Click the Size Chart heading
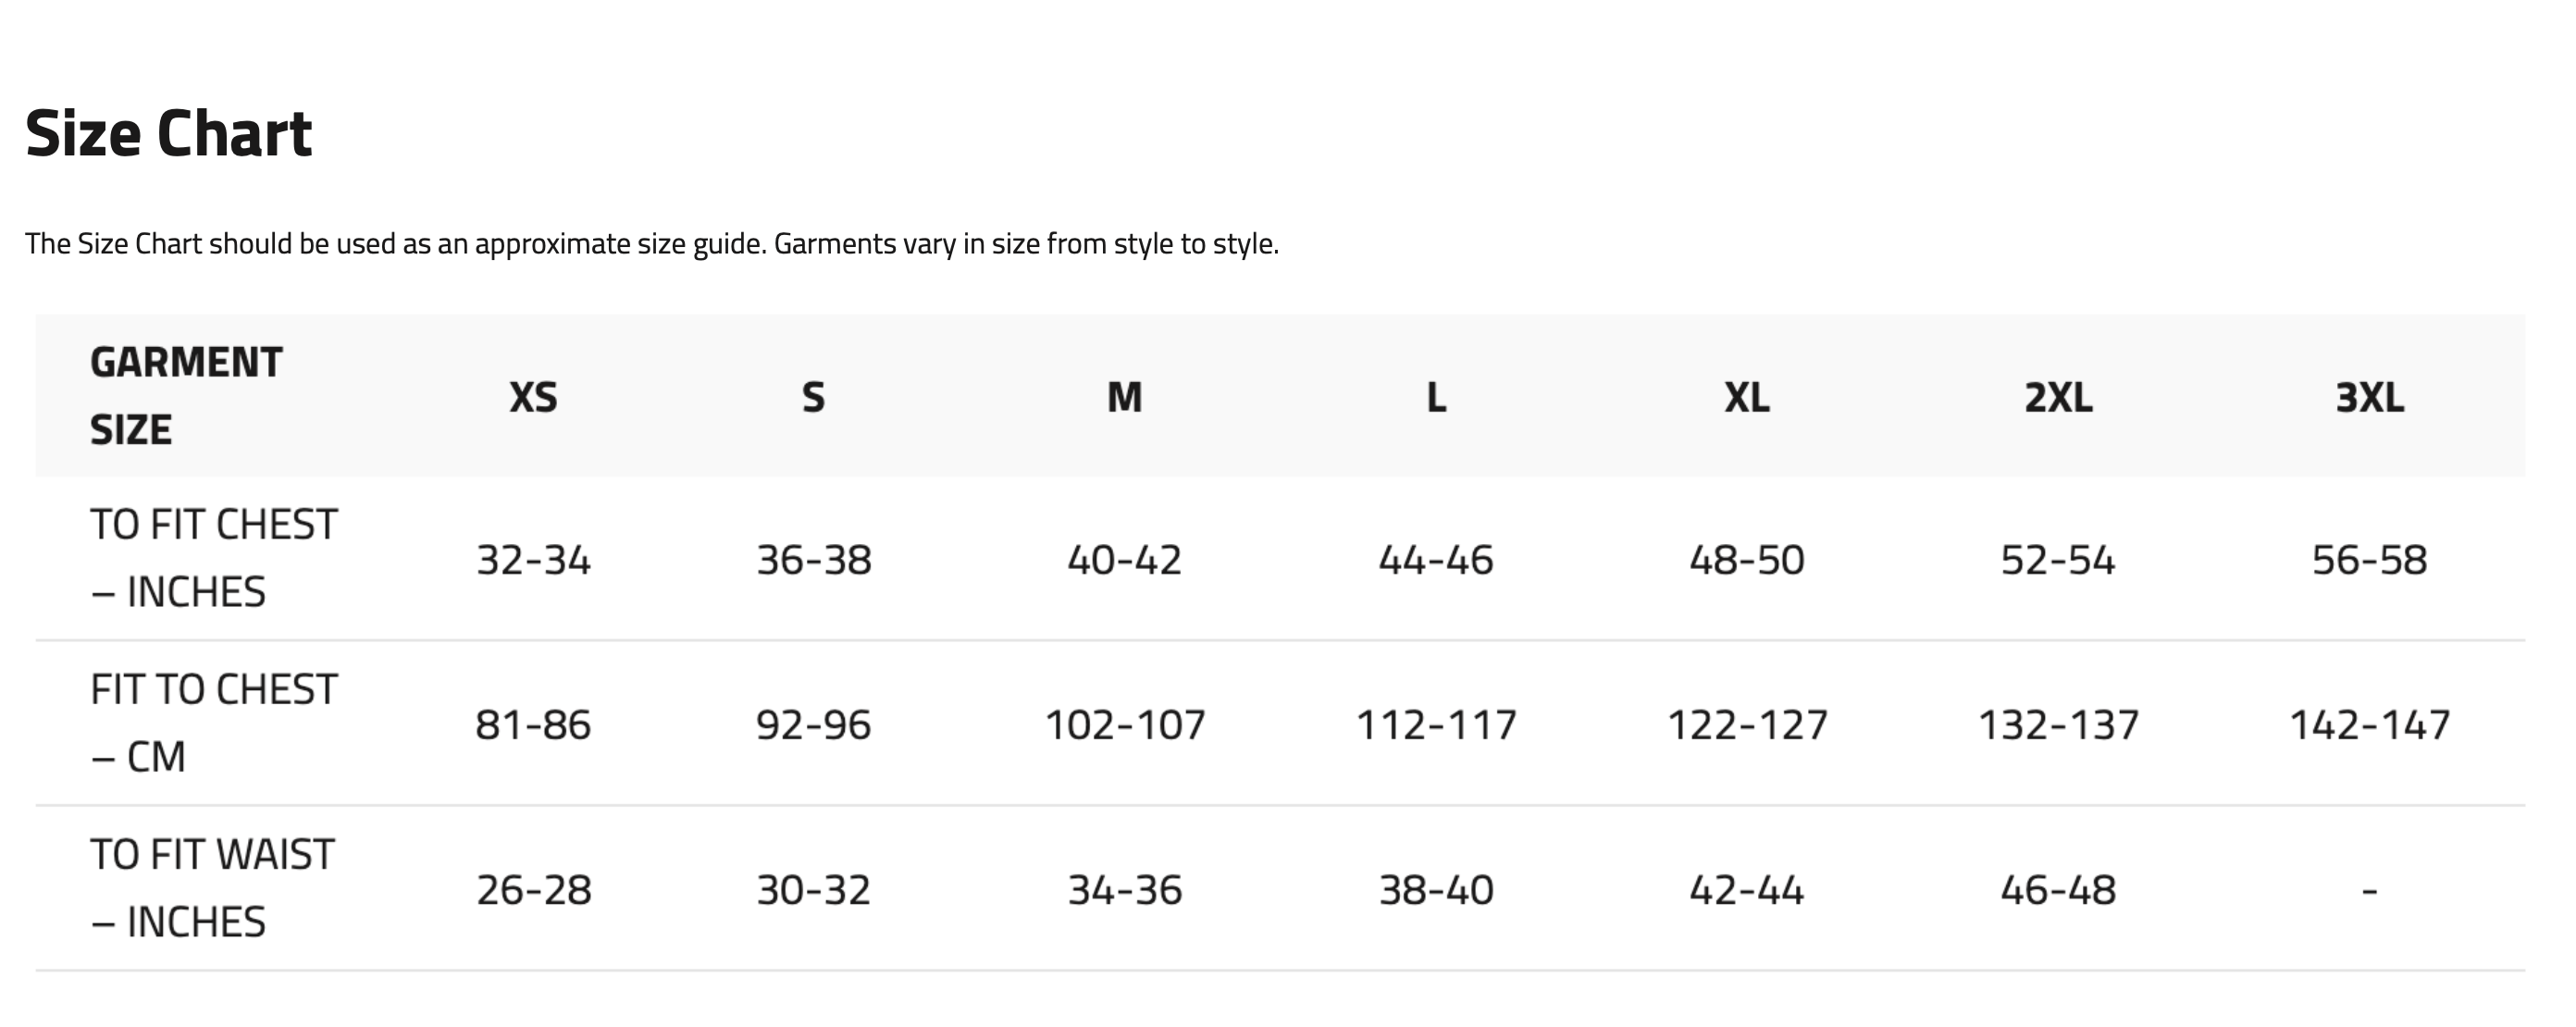The image size is (2576, 1027). tap(168, 133)
